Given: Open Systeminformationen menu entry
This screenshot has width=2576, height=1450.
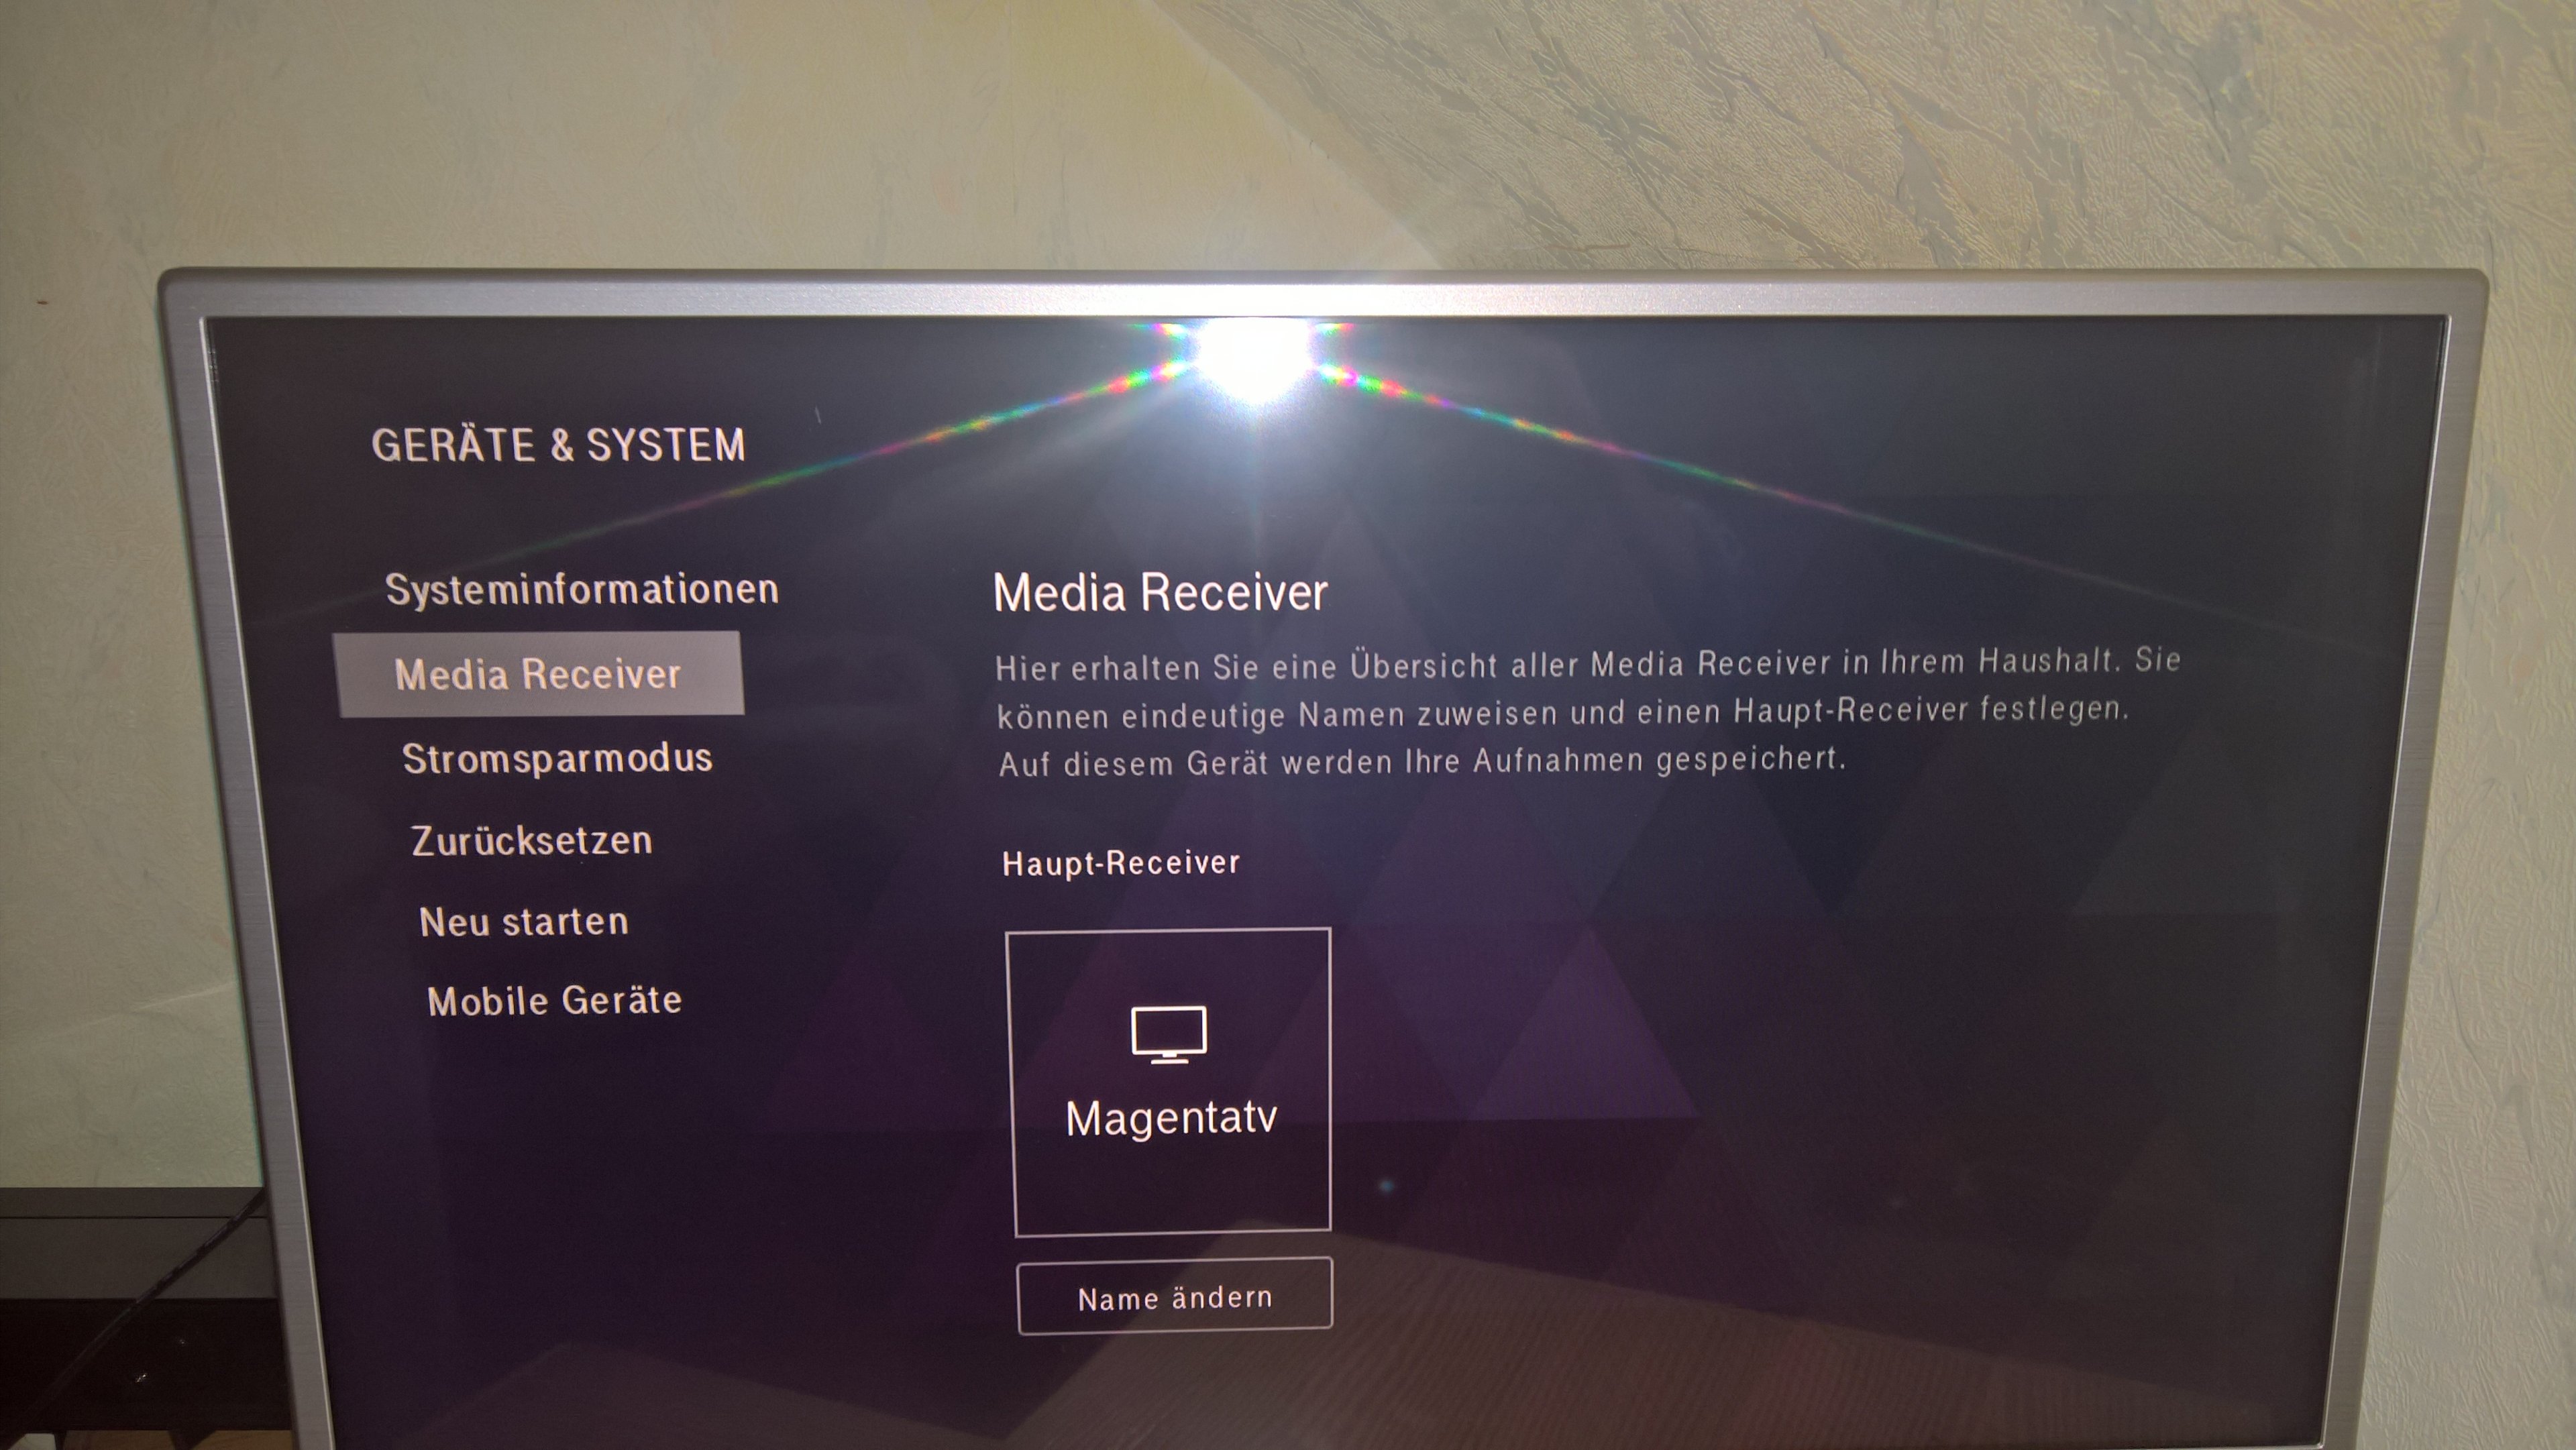Looking at the screenshot, I should pos(581,589).
